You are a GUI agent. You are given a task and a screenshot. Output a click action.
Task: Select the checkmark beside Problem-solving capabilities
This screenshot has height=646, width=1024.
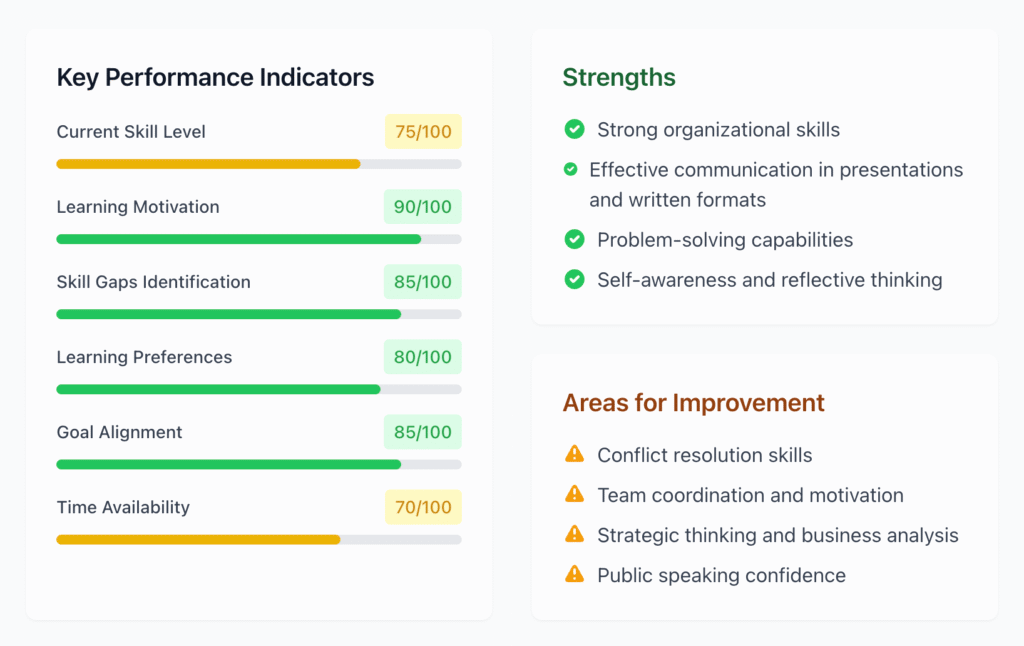(x=574, y=240)
